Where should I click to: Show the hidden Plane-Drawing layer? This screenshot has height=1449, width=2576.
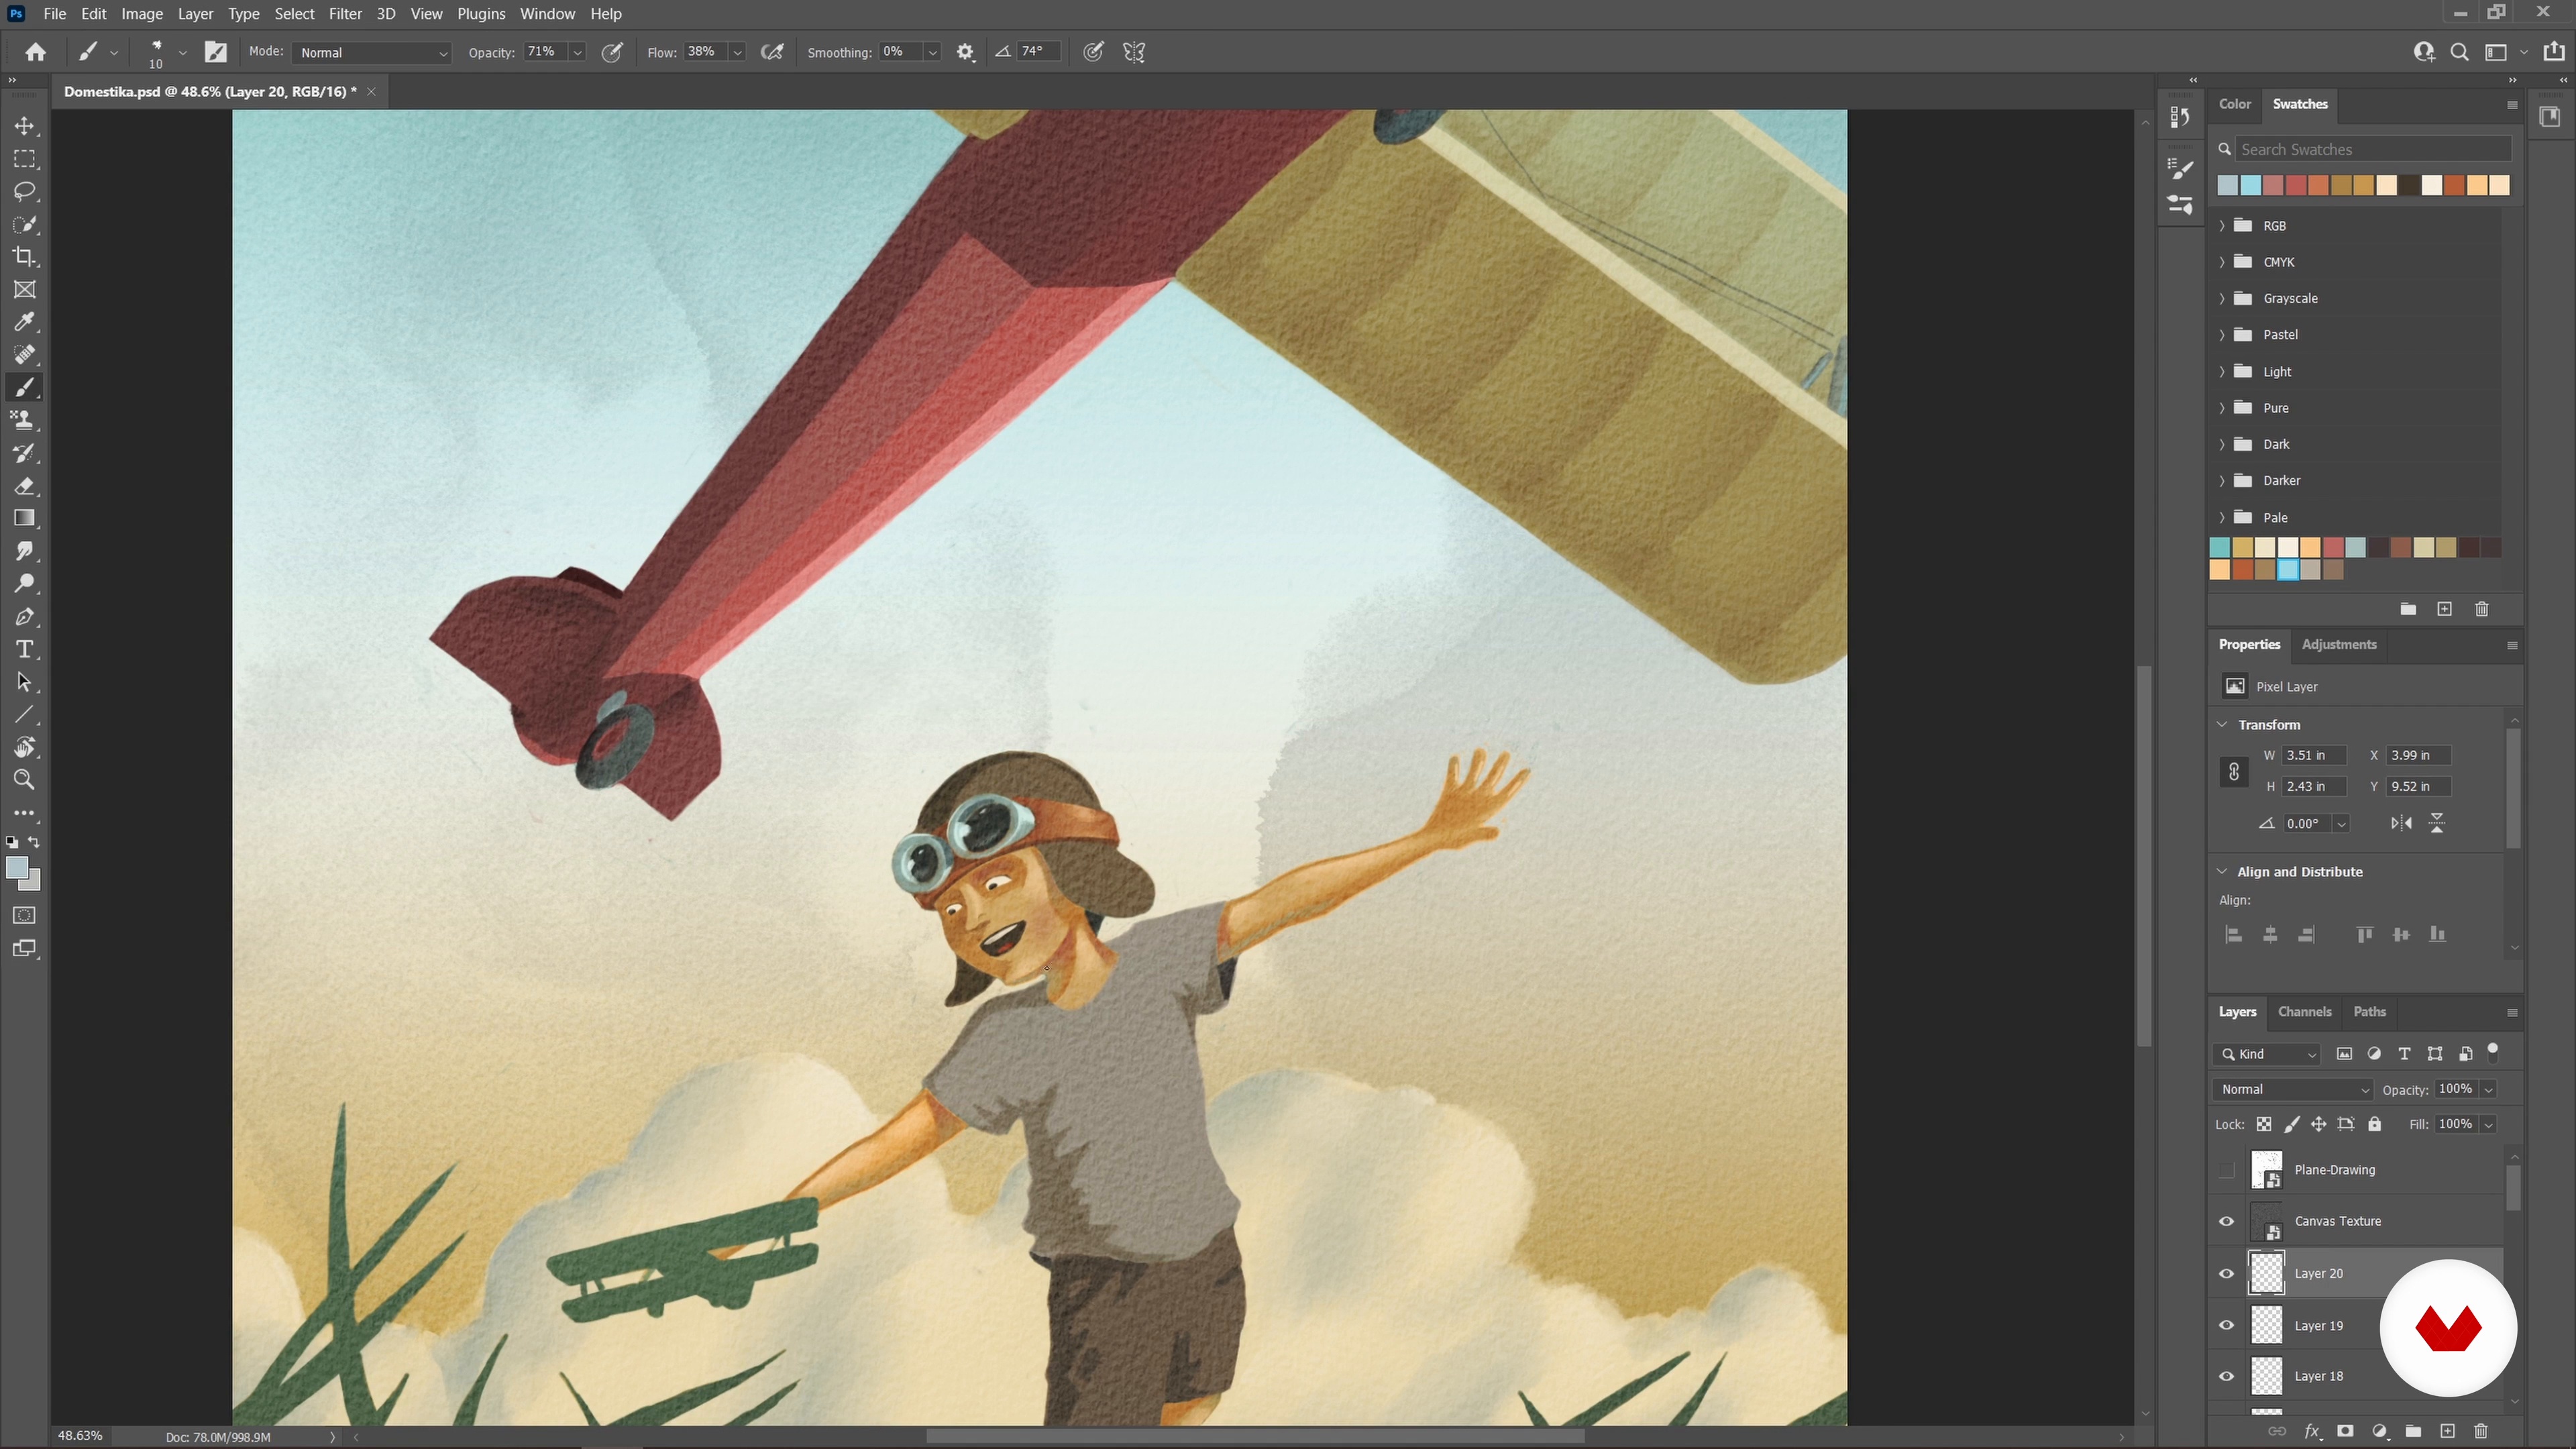[x=2227, y=1170]
